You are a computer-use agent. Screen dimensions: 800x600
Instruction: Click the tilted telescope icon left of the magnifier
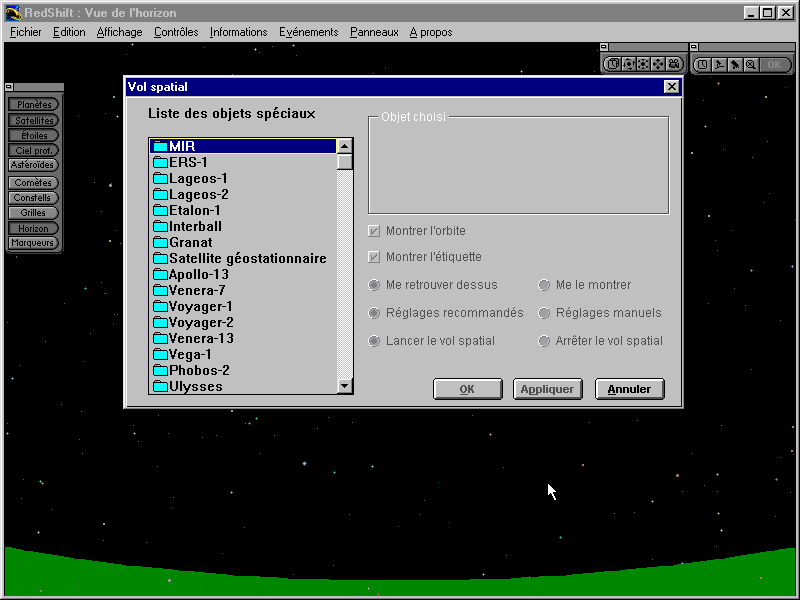click(735, 65)
